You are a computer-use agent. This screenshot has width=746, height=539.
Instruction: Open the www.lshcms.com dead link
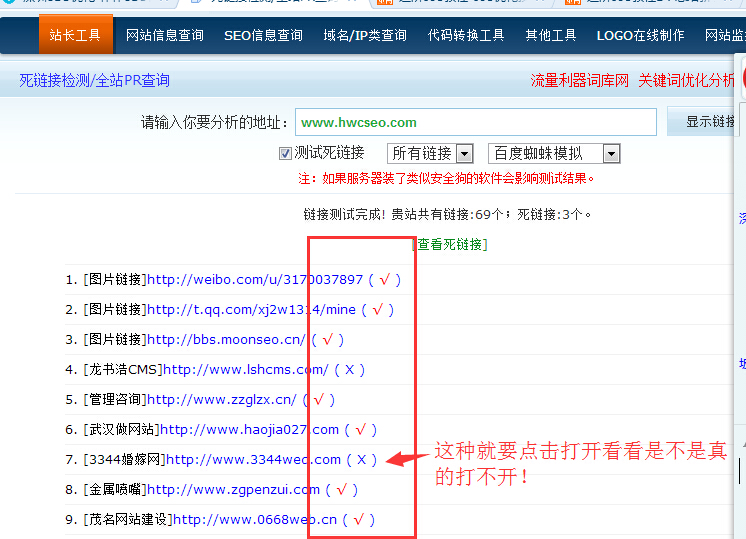(x=245, y=370)
